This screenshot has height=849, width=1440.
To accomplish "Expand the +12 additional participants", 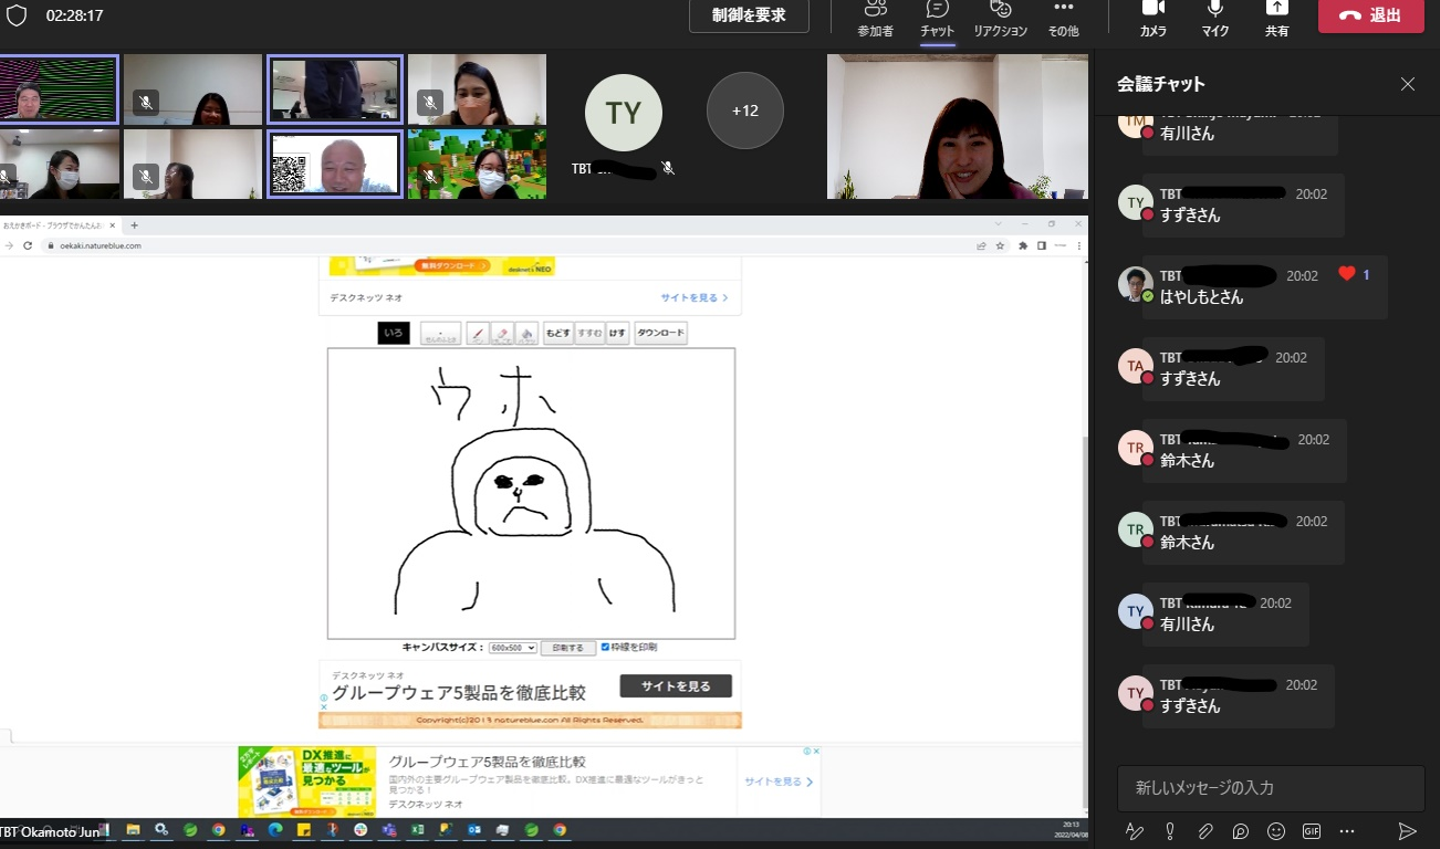I will coord(745,111).
